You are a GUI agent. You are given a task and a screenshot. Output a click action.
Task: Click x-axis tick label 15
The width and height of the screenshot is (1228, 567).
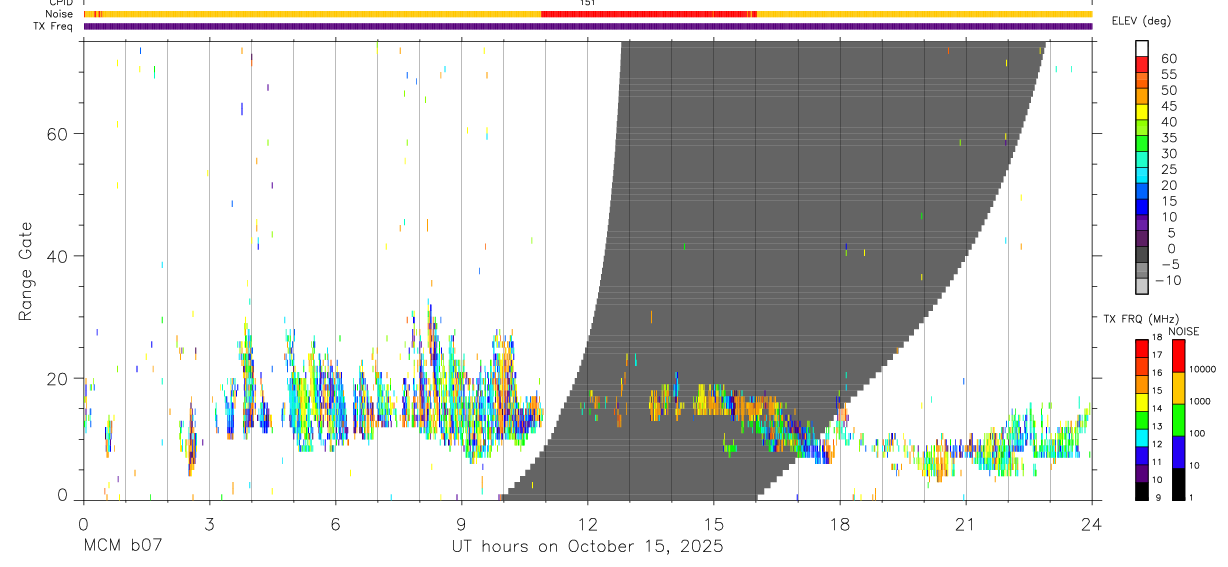point(714,524)
